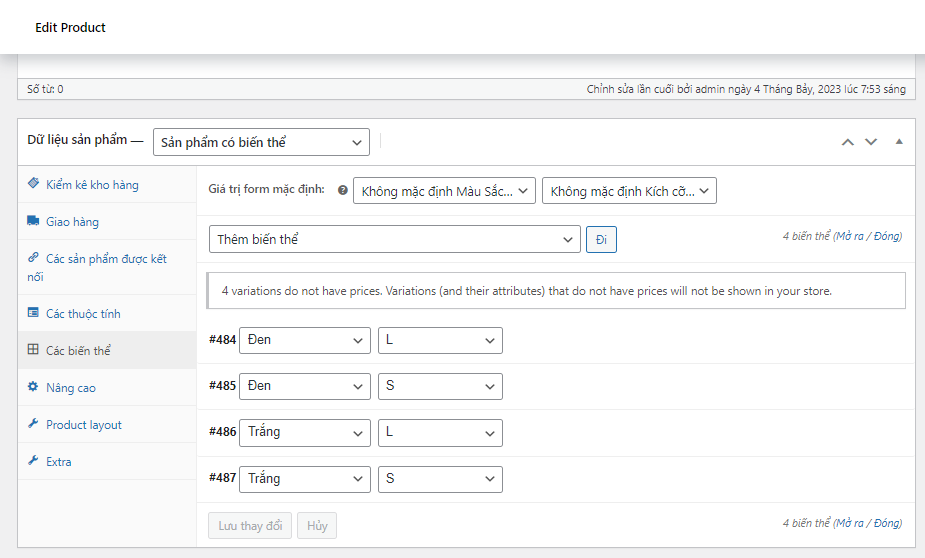Image resolution: width=925 pixels, height=558 pixels.
Task: Click the Lưu thay đổi button
Action: point(250,525)
